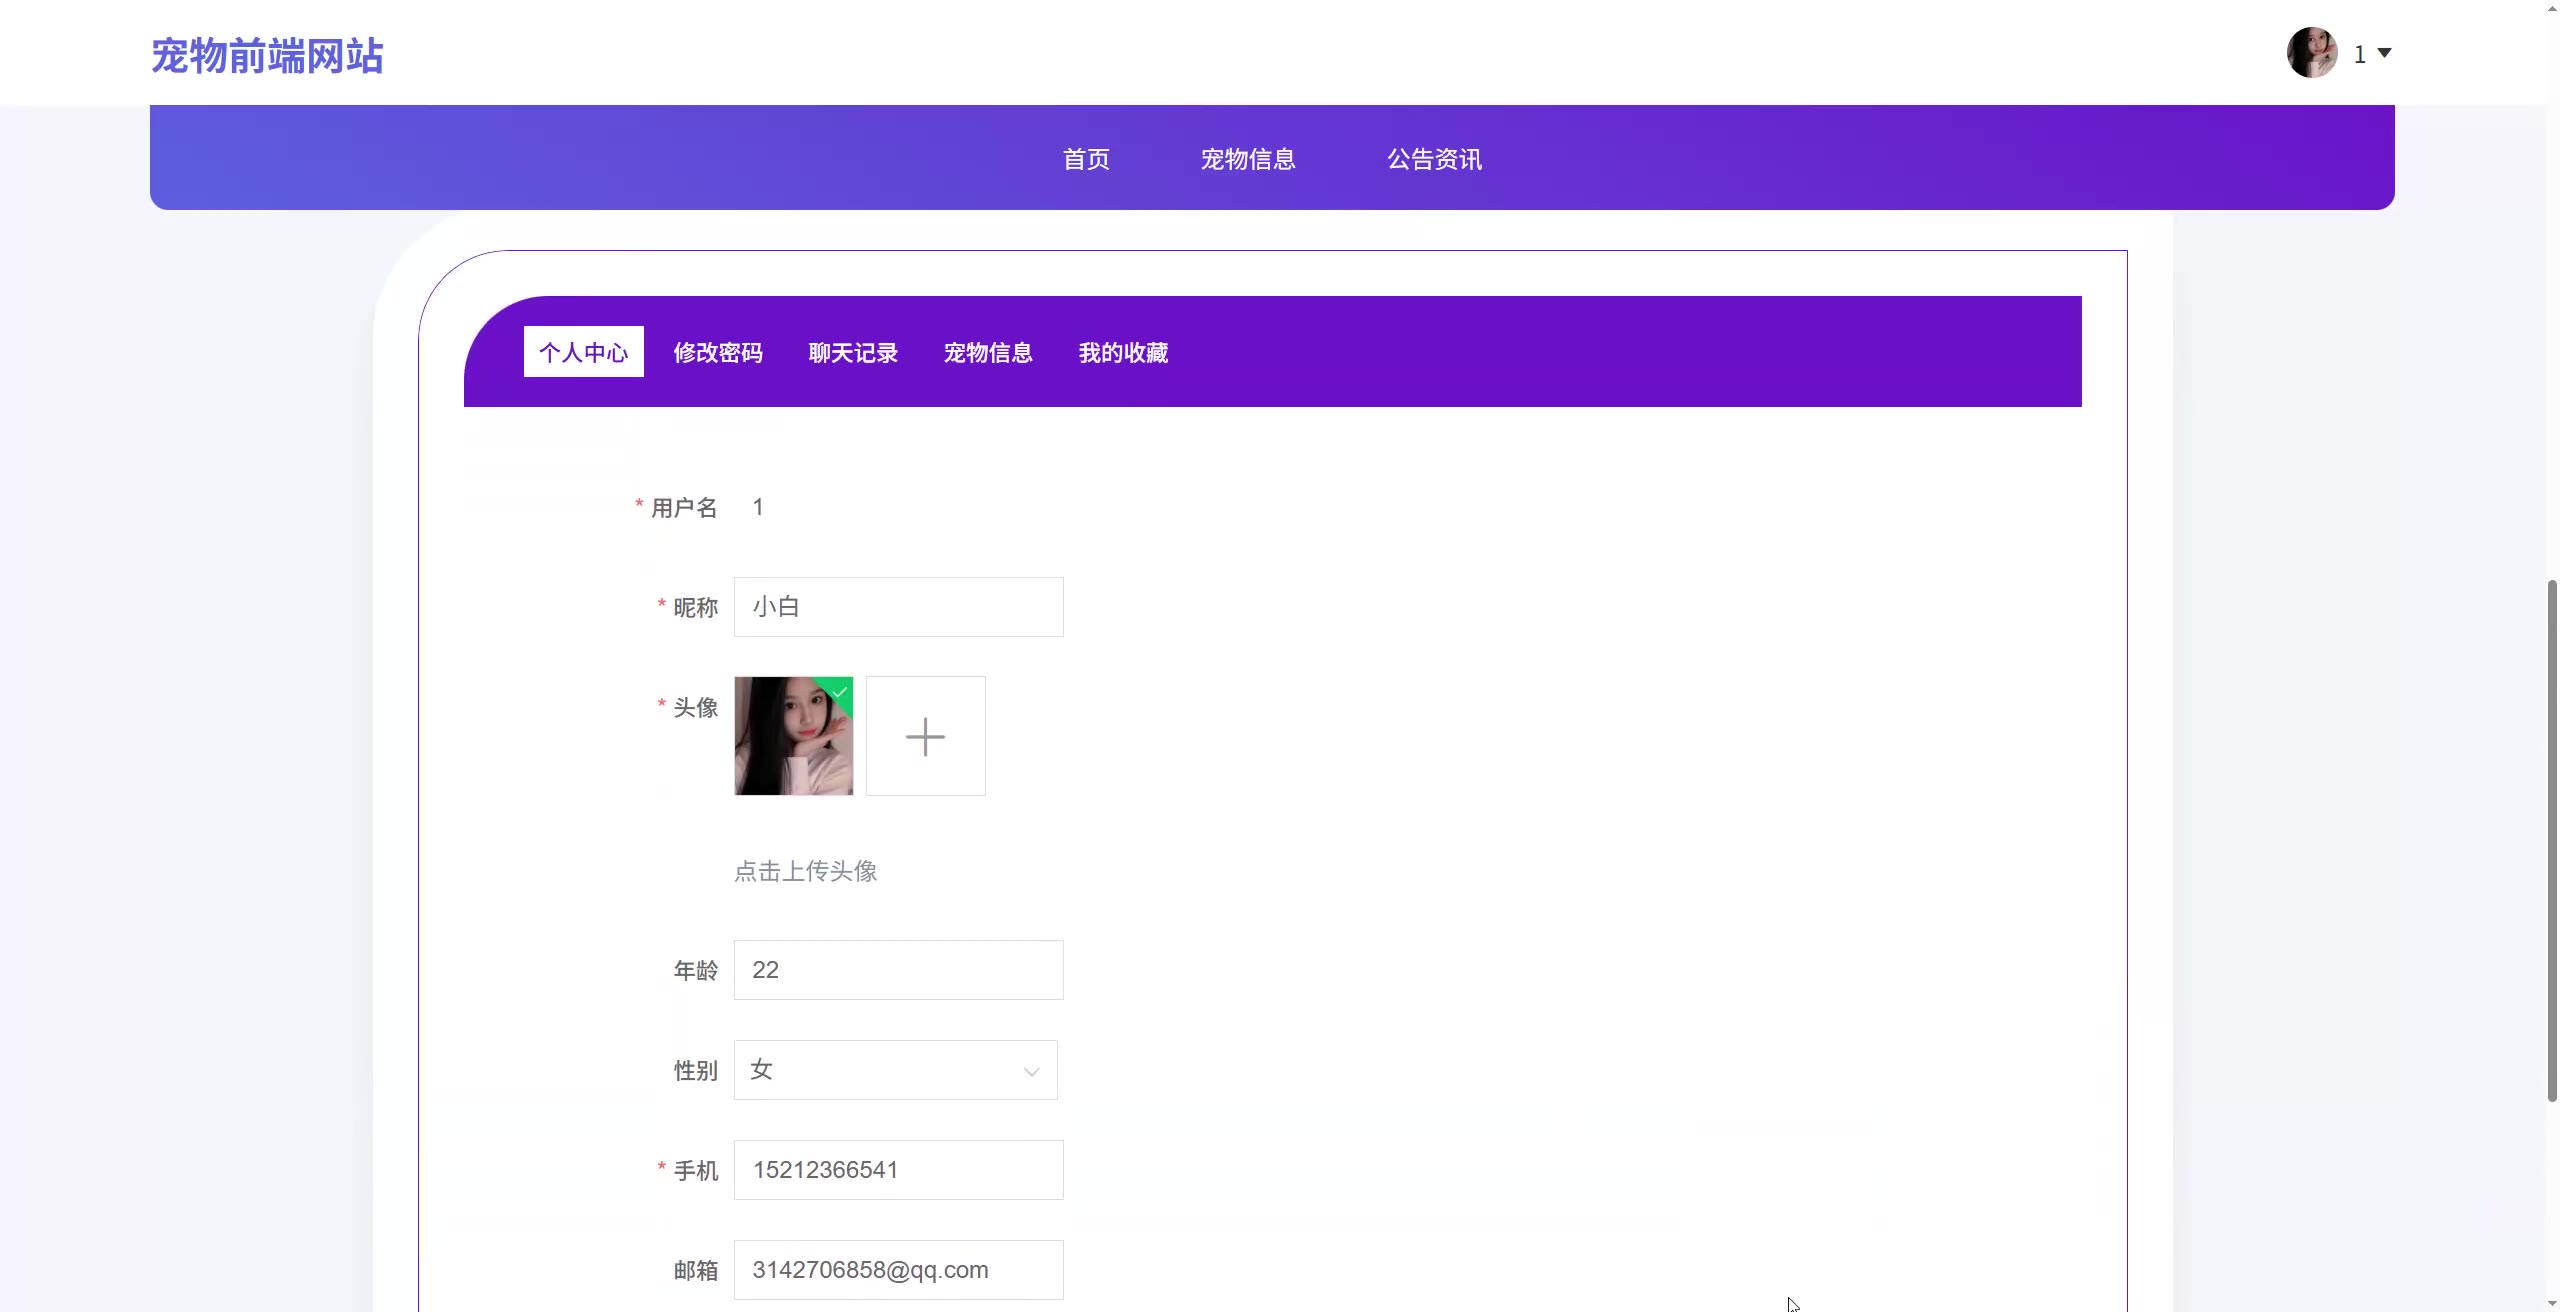Click the 宠物前端网站 site title
The image size is (2560, 1312).
point(267,56)
